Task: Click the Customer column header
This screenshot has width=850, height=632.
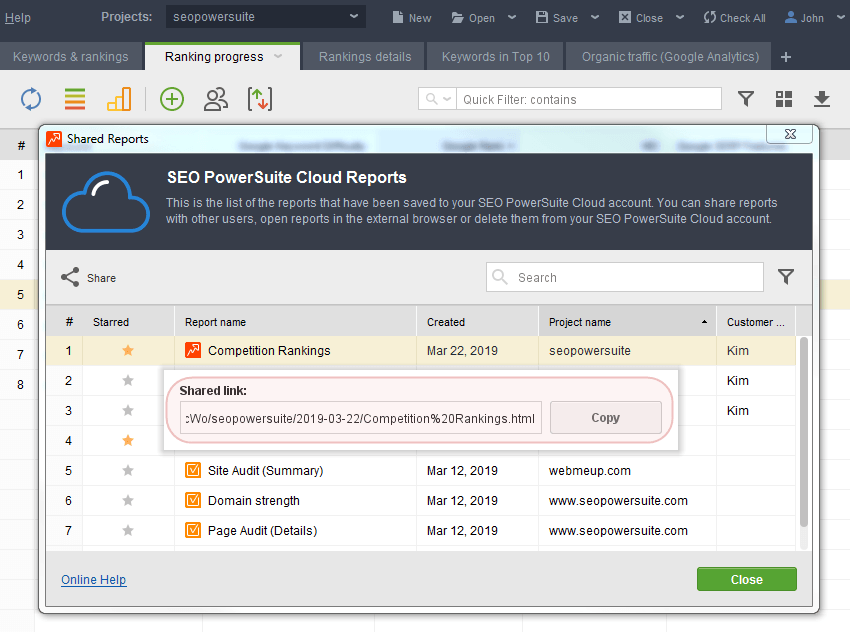Action: pos(756,322)
